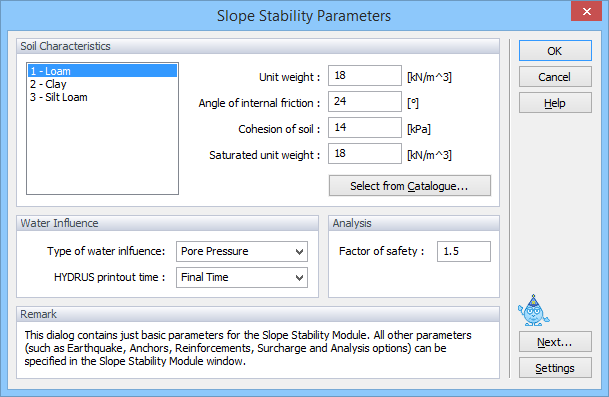This screenshot has height=397, width=609.
Task: Select 2 - Clay soil entry
Action: 102,84
